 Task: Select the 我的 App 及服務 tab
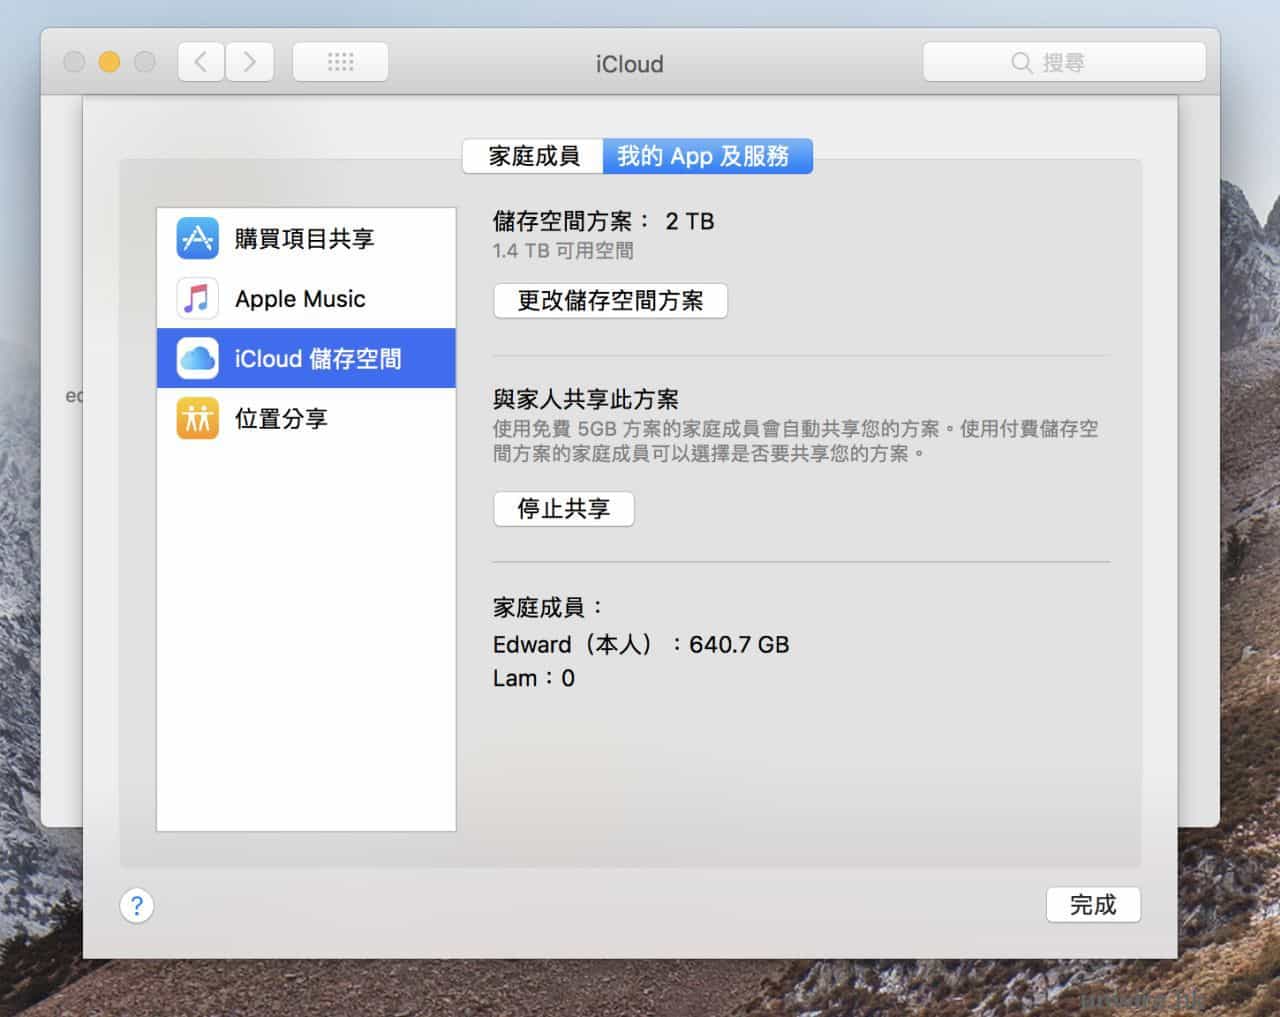[x=706, y=156]
